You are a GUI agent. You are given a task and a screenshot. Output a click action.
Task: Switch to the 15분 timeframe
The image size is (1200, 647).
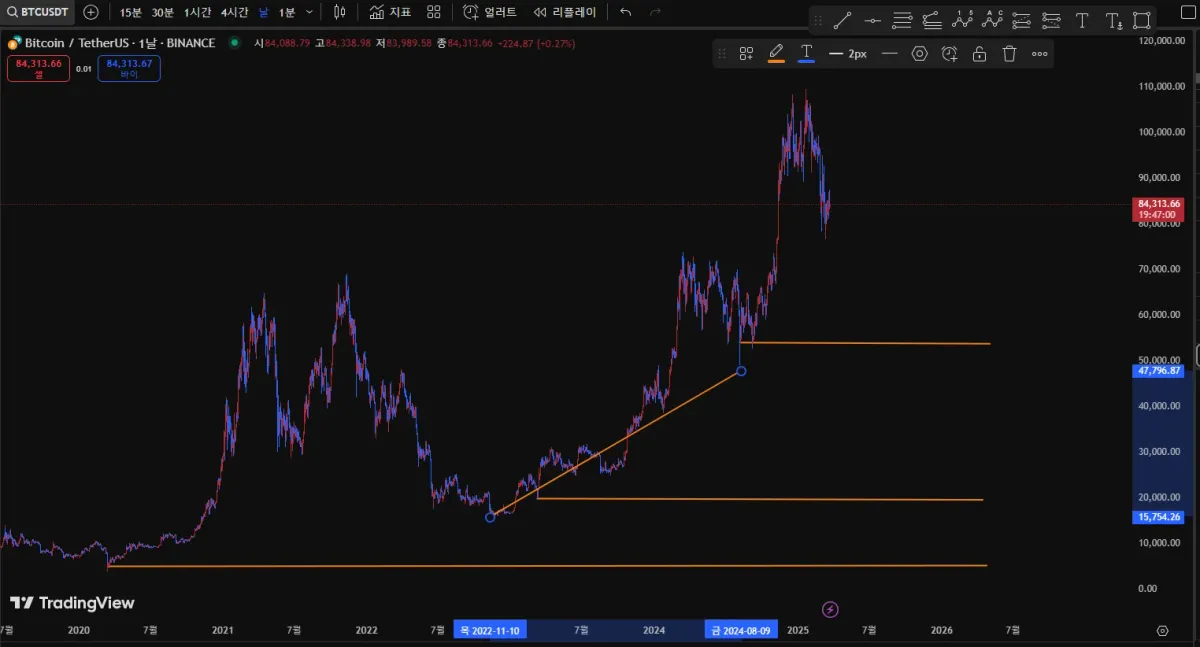(130, 12)
